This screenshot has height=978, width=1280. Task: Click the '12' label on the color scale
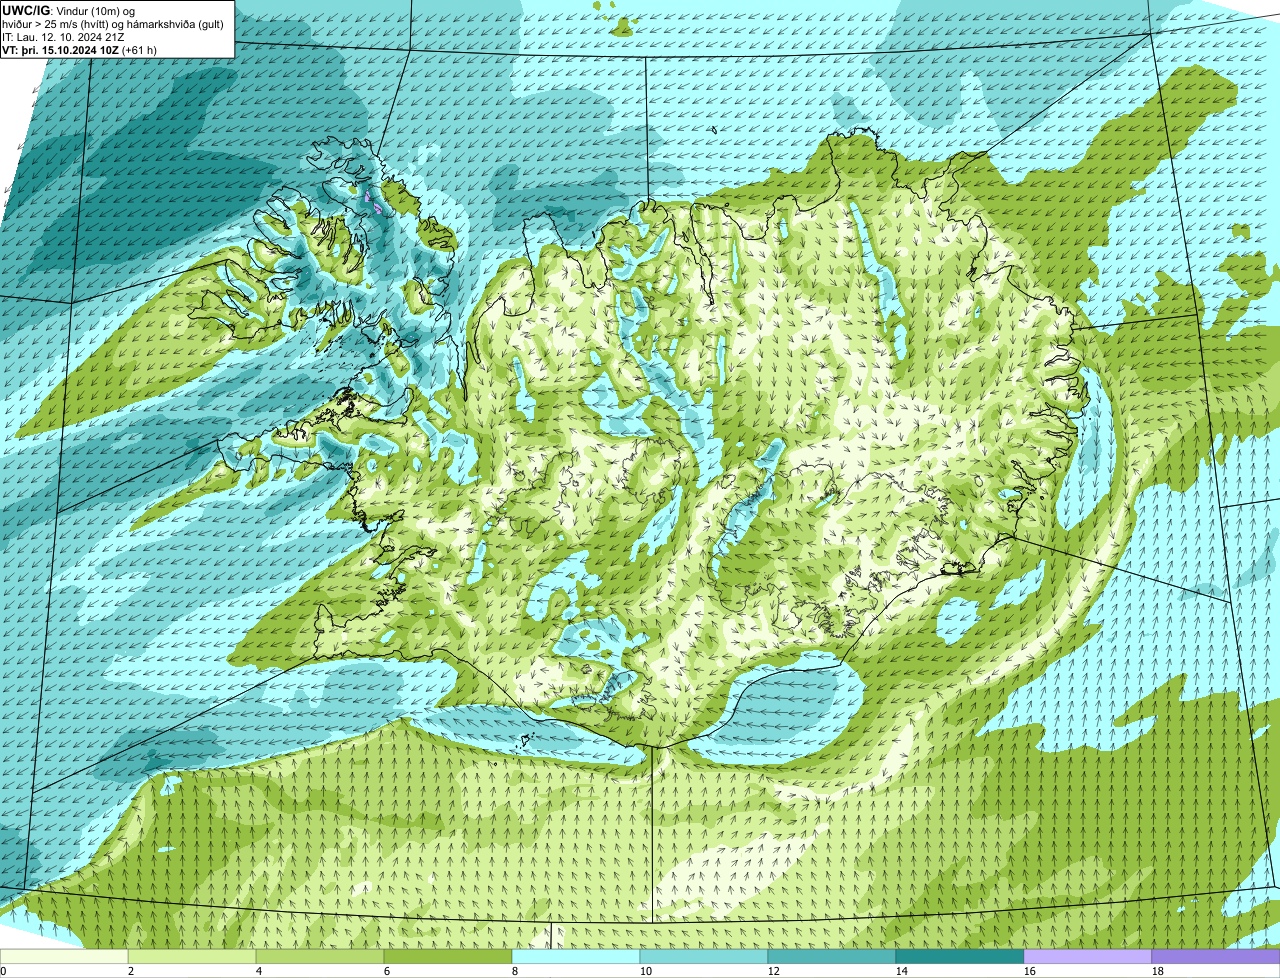774,971
